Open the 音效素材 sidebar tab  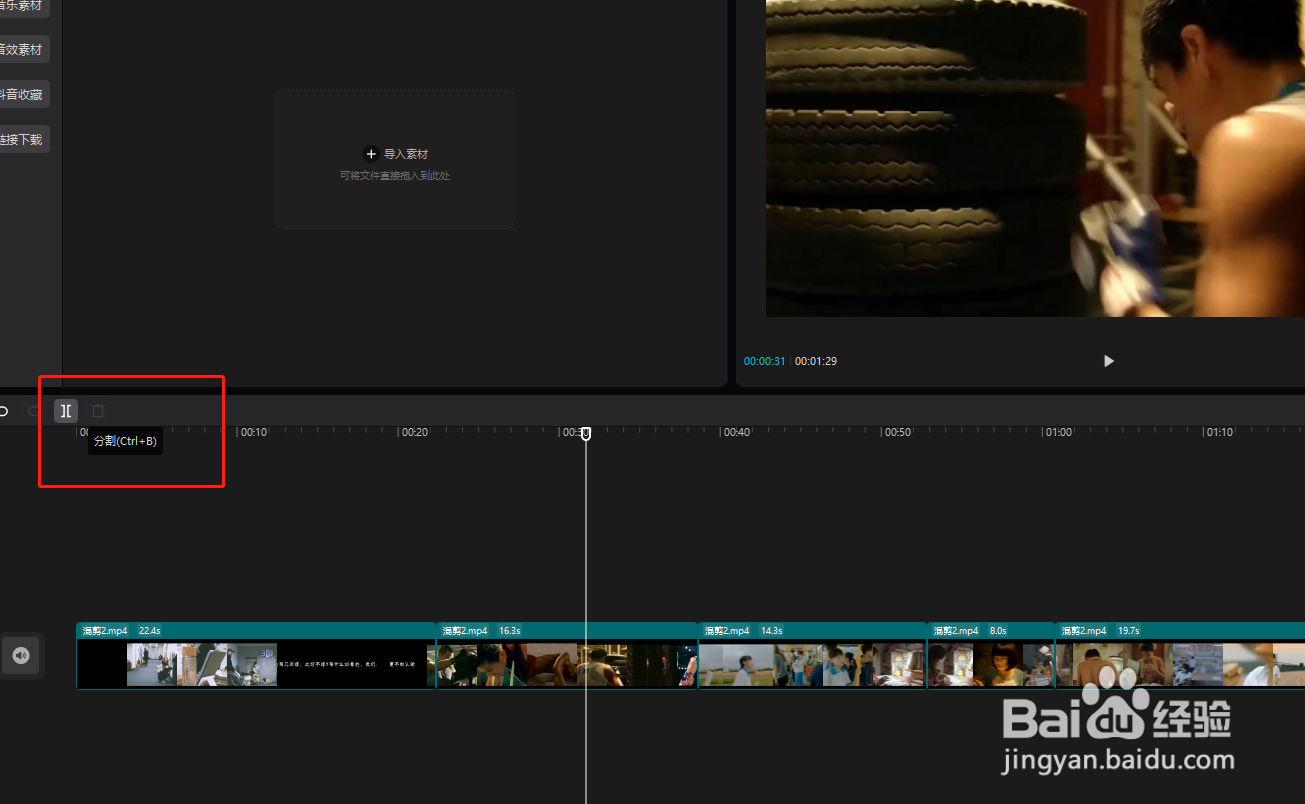click(22, 50)
